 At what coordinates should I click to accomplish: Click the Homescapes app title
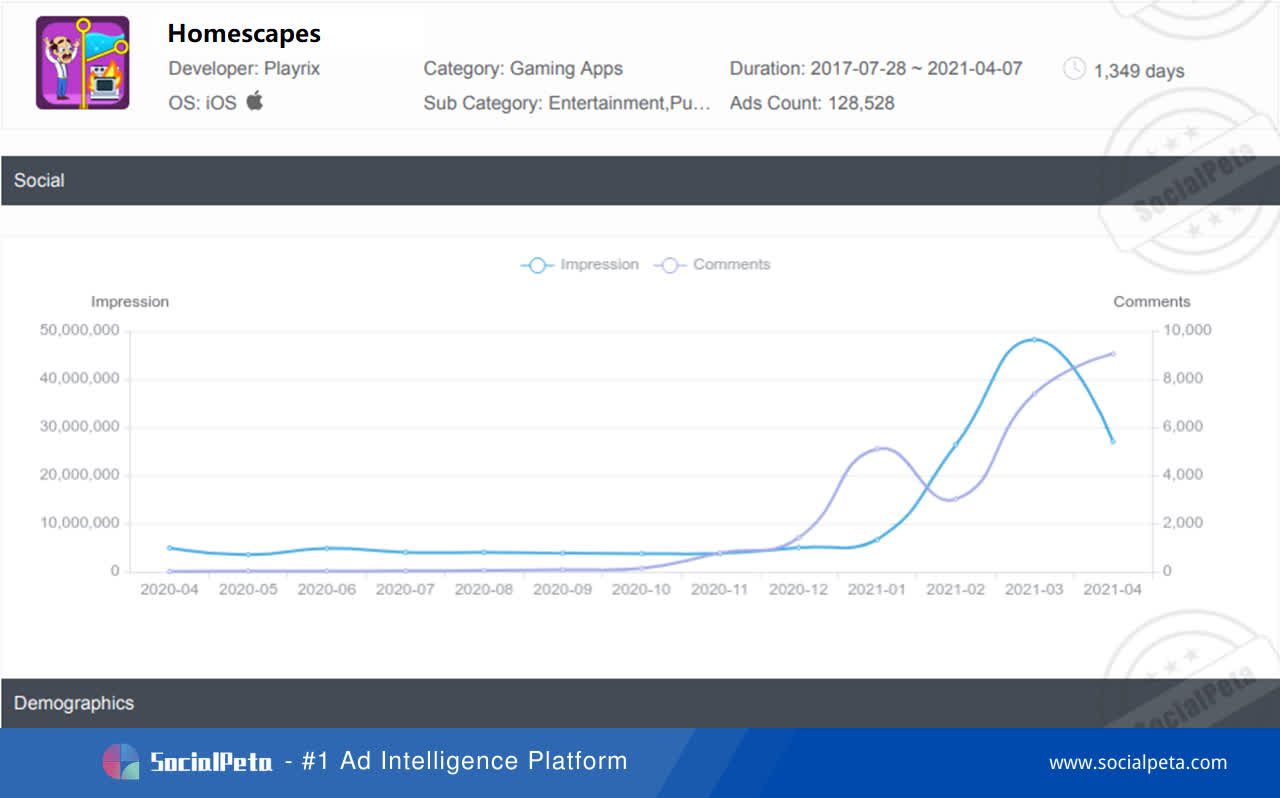(x=244, y=33)
